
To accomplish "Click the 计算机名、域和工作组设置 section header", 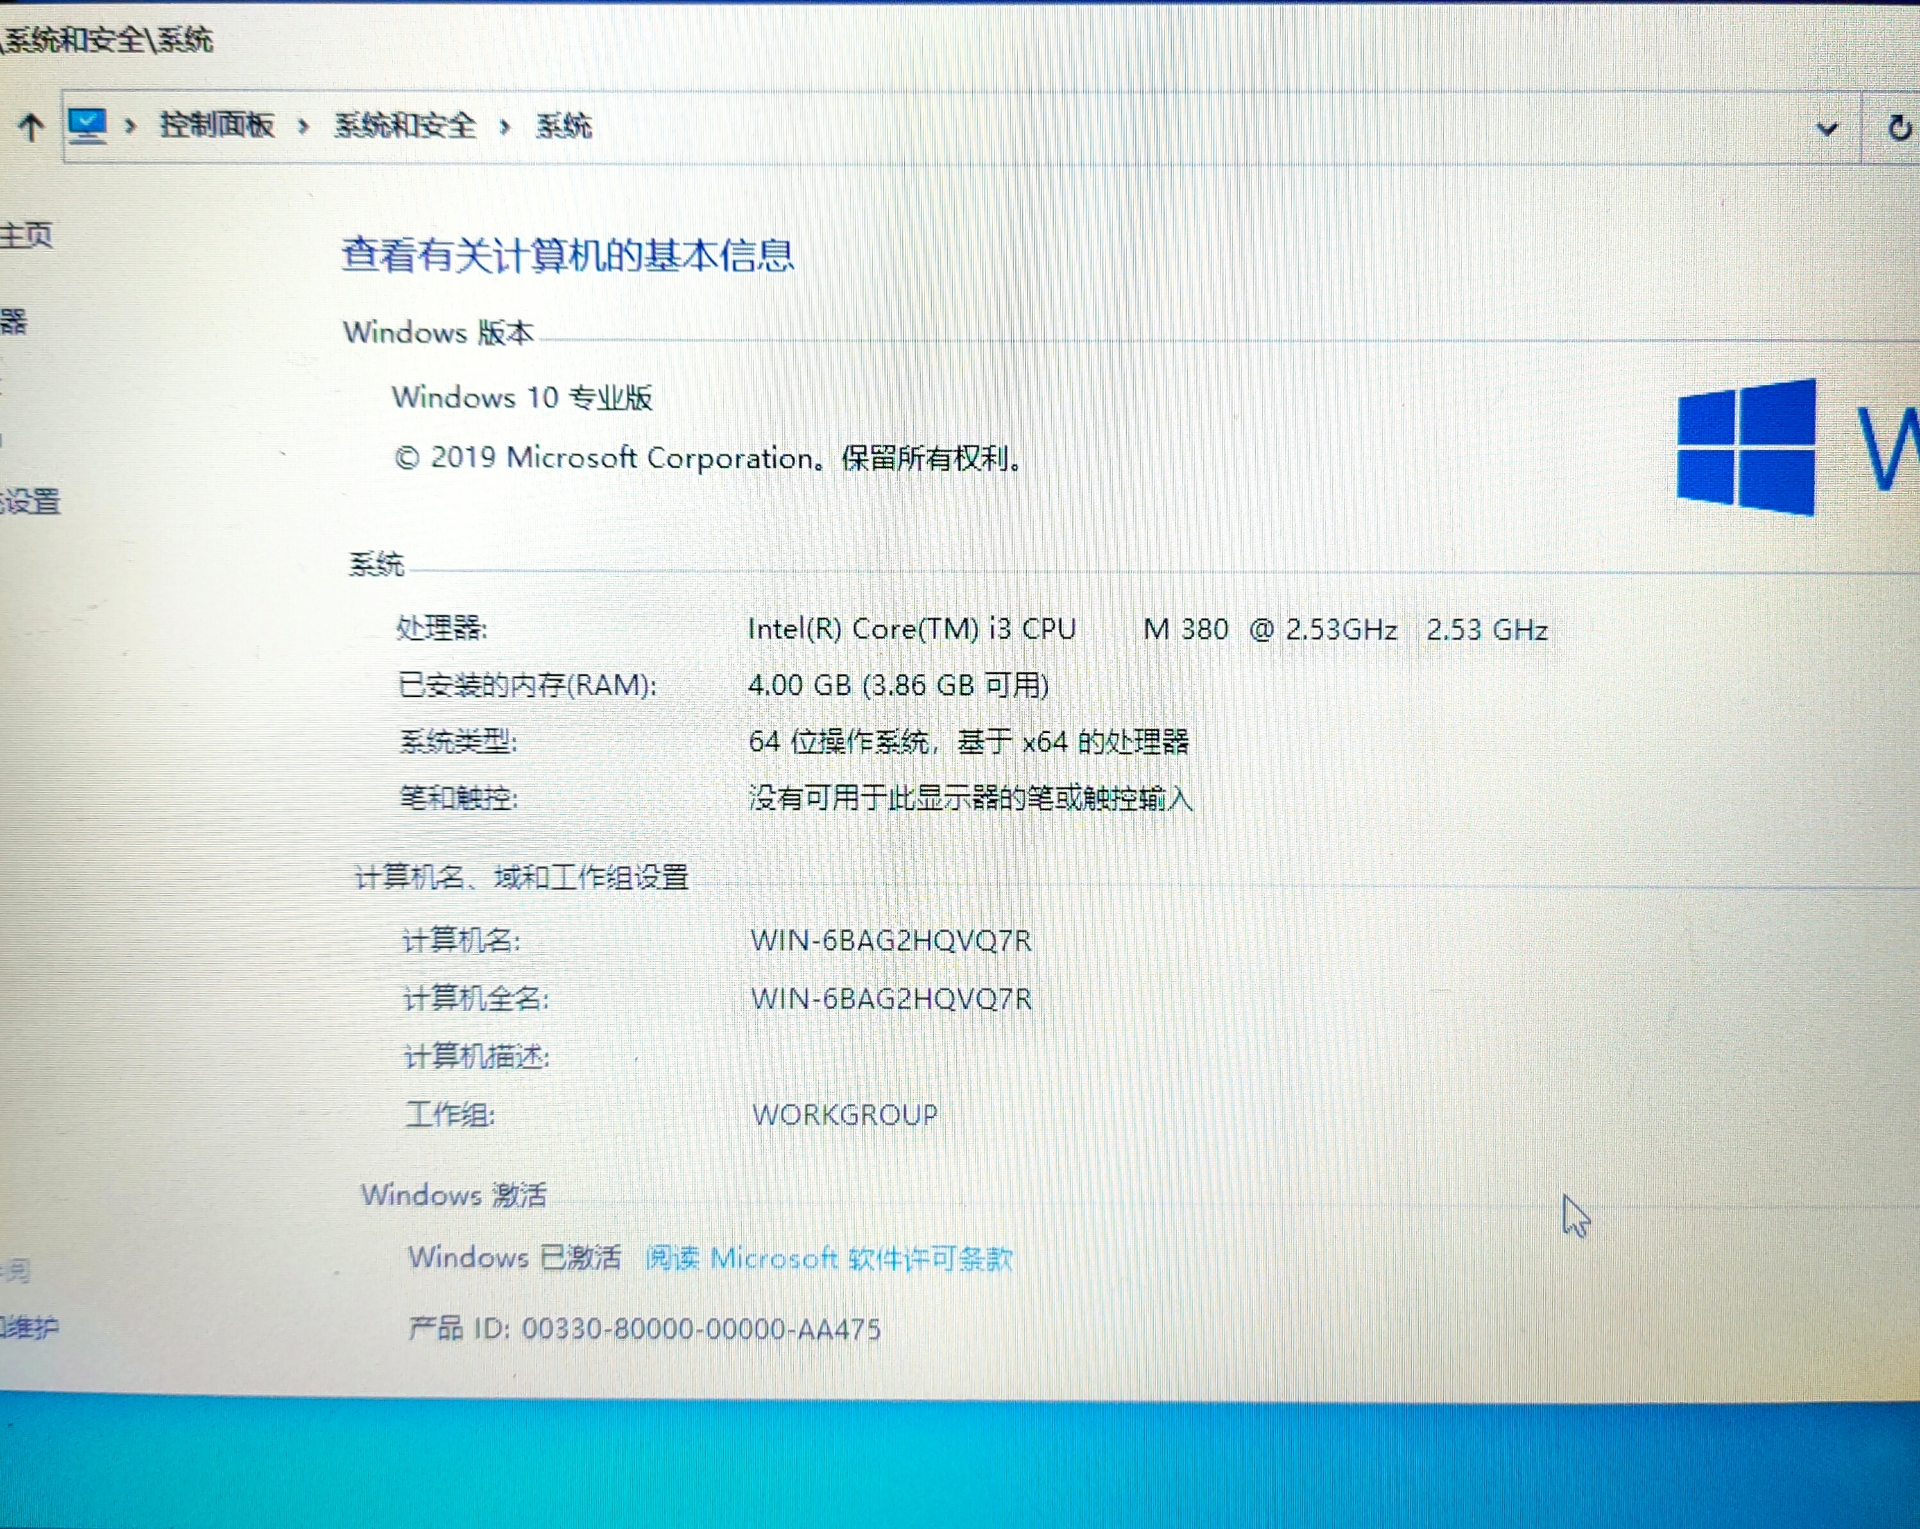I will click(x=521, y=877).
